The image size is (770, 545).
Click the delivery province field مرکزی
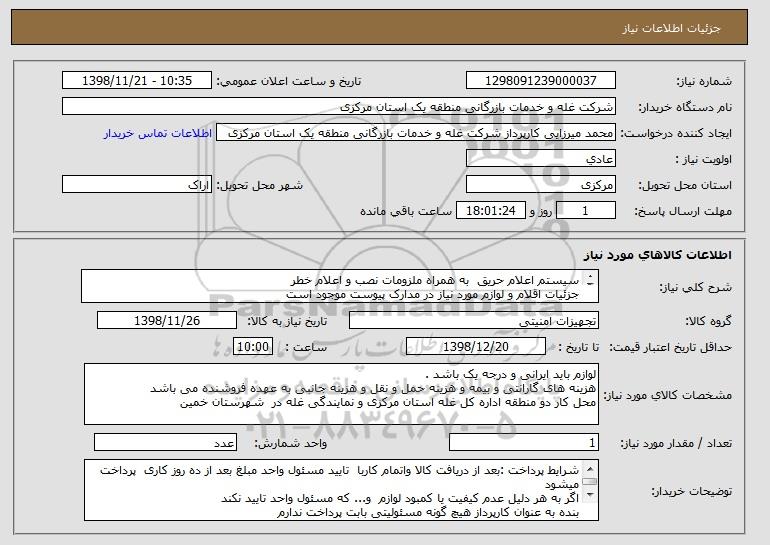coord(541,185)
